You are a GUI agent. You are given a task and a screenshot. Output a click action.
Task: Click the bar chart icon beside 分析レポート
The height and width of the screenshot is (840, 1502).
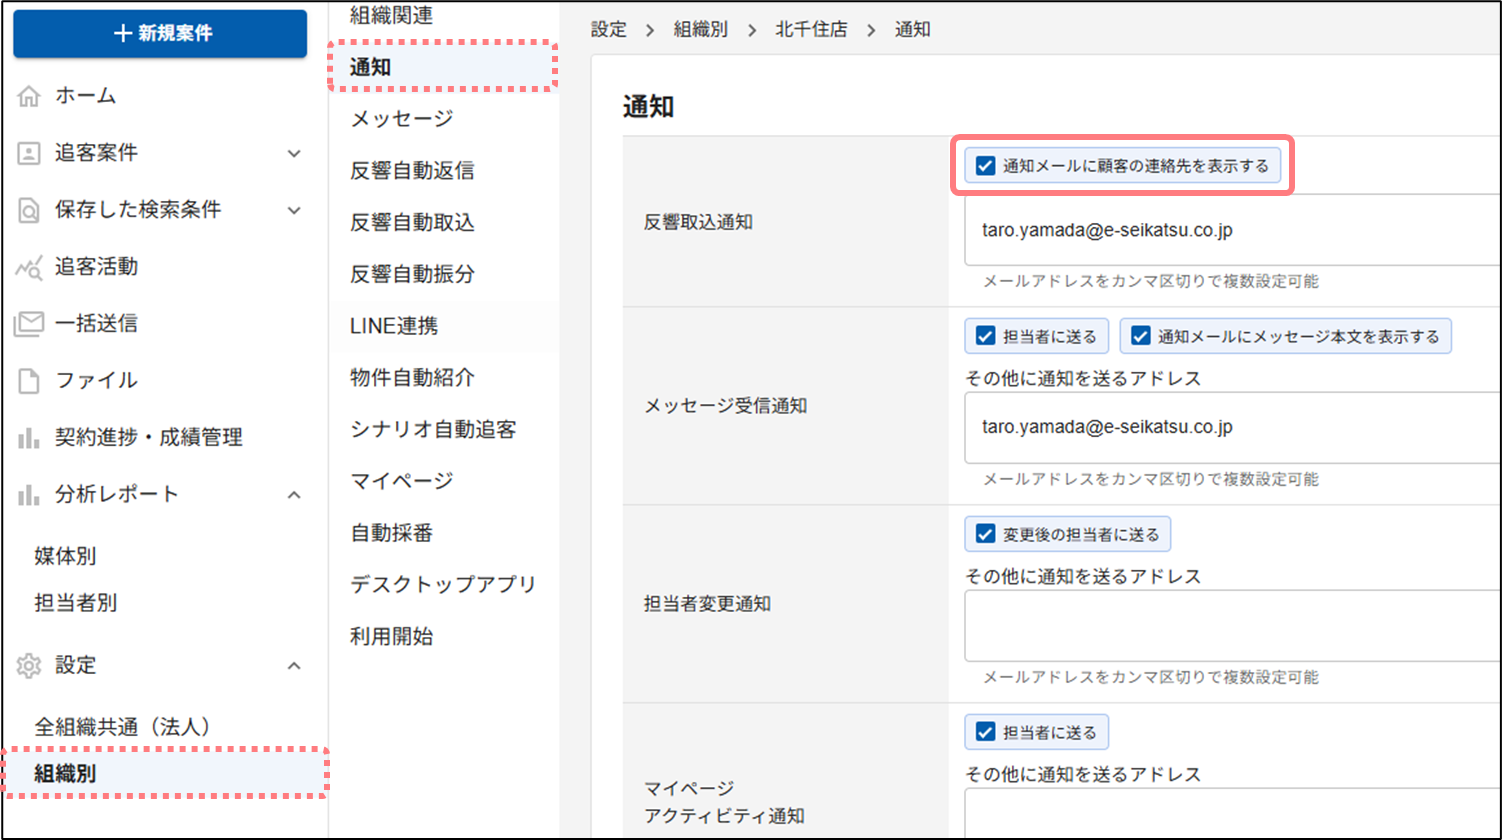(29, 494)
